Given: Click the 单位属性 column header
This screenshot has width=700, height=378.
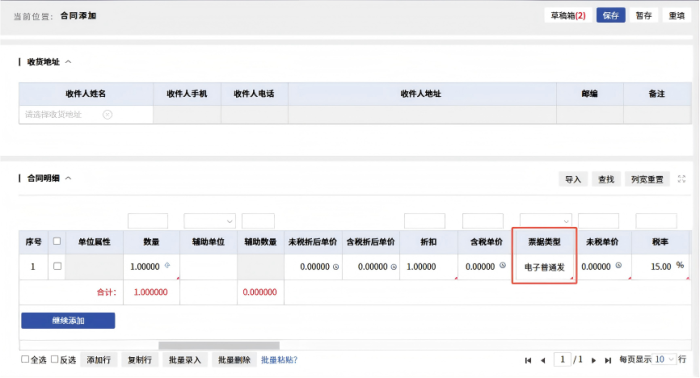Looking at the screenshot, I should click(x=94, y=242).
